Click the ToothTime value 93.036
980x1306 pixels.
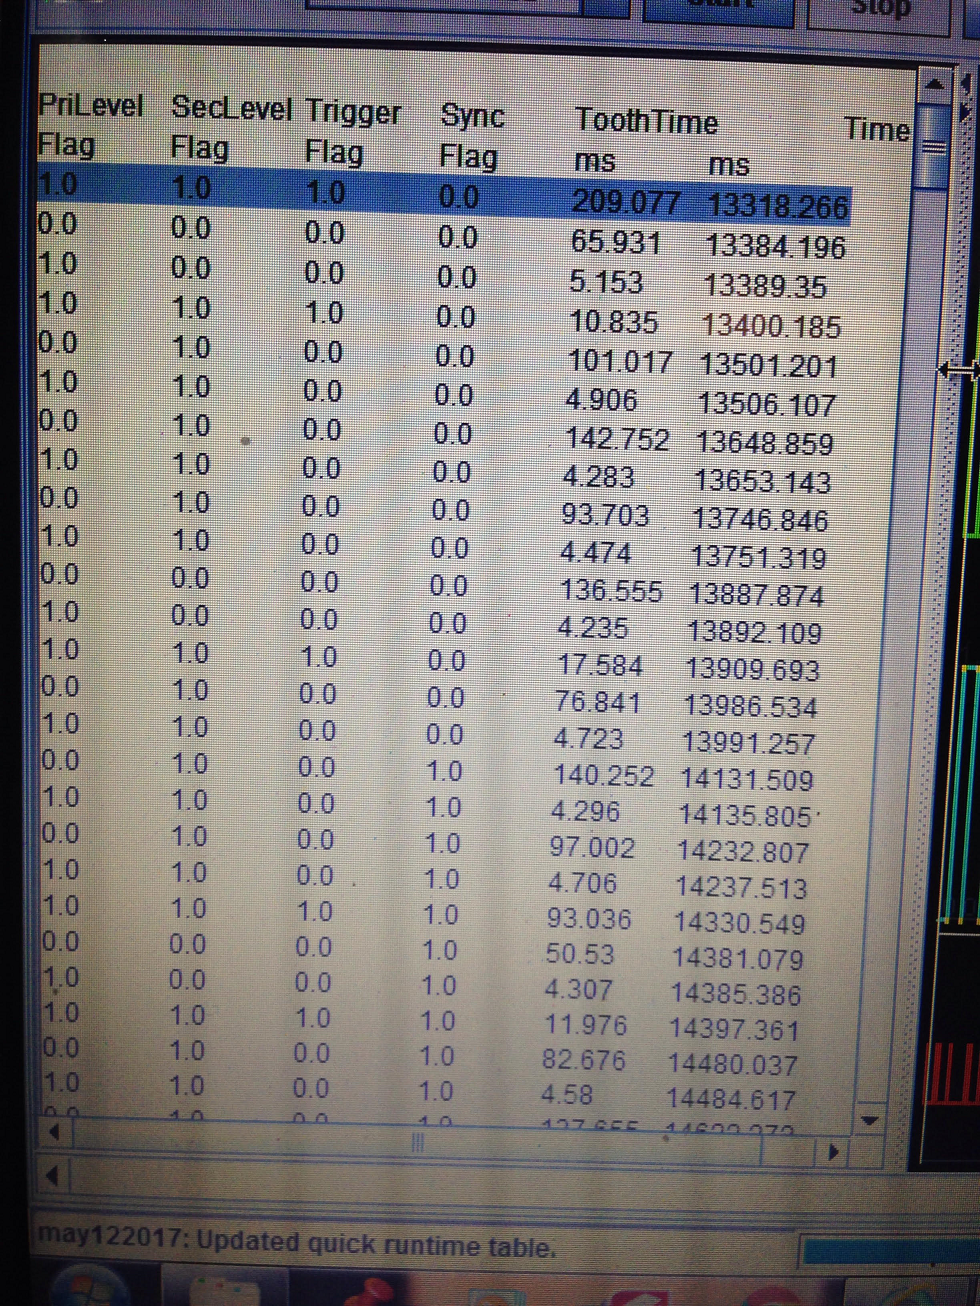click(590, 918)
